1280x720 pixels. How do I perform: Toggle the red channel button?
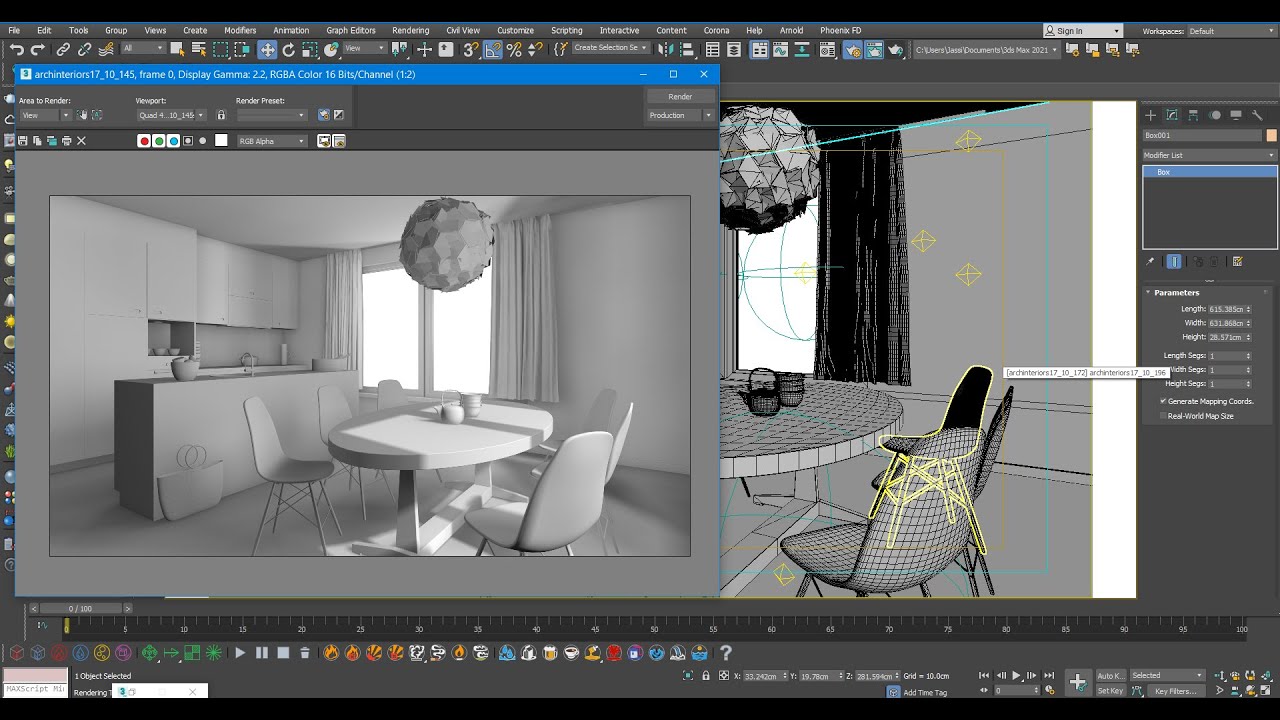(144, 141)
